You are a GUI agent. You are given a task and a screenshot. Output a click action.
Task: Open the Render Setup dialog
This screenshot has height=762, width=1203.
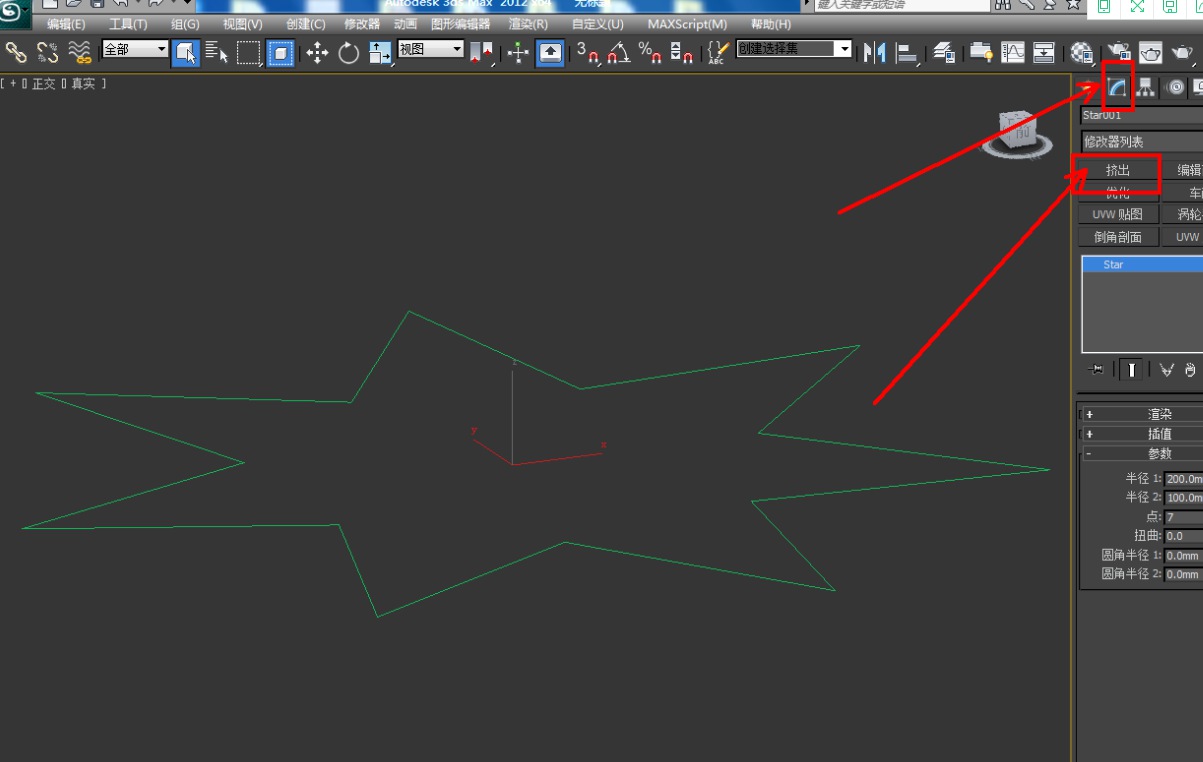click(x=1120, y=52)
